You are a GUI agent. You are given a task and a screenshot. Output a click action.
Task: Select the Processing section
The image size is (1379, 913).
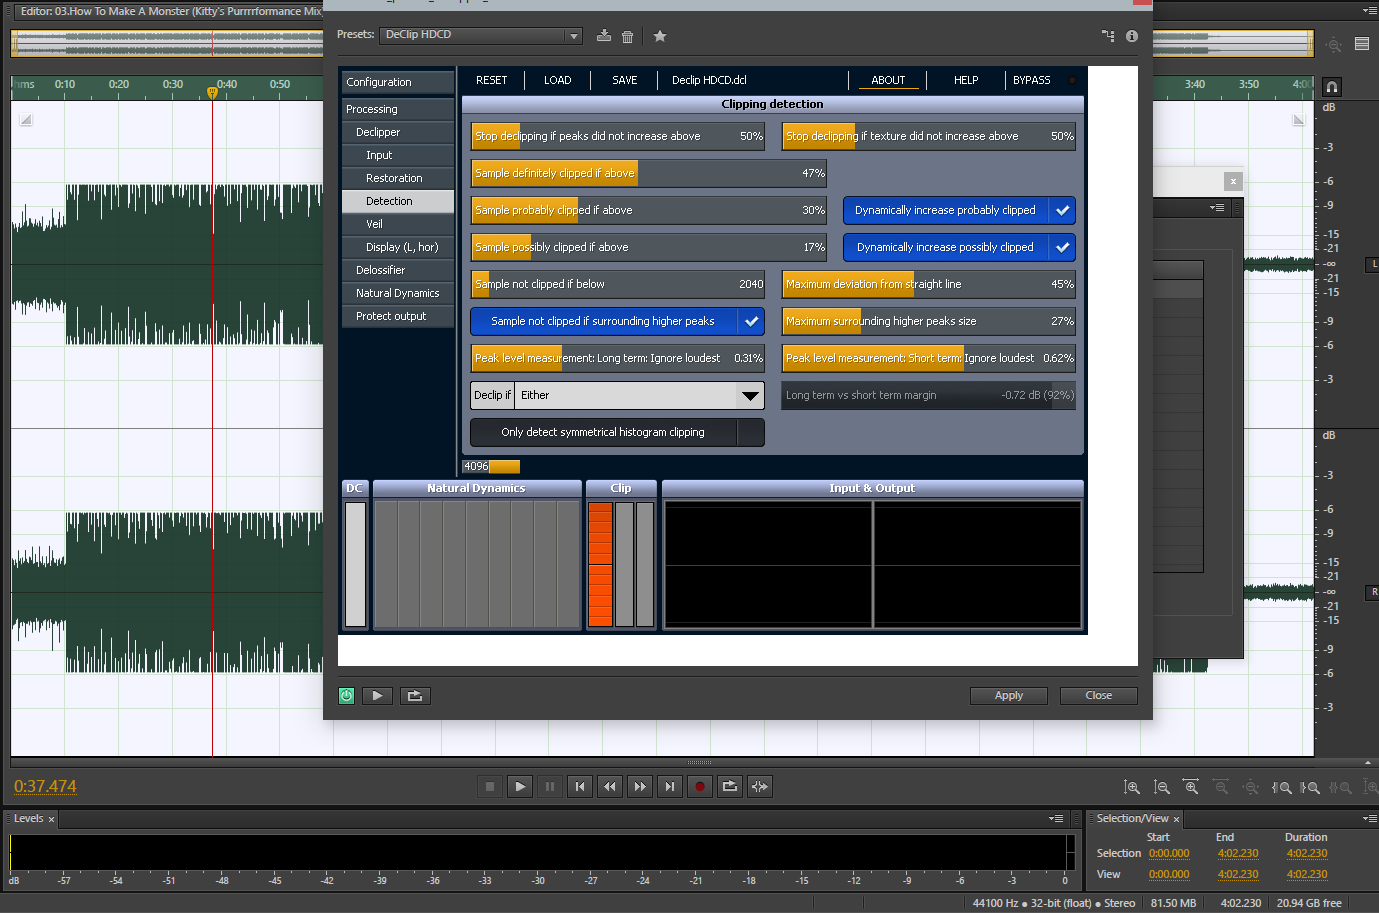pos(398,109)
